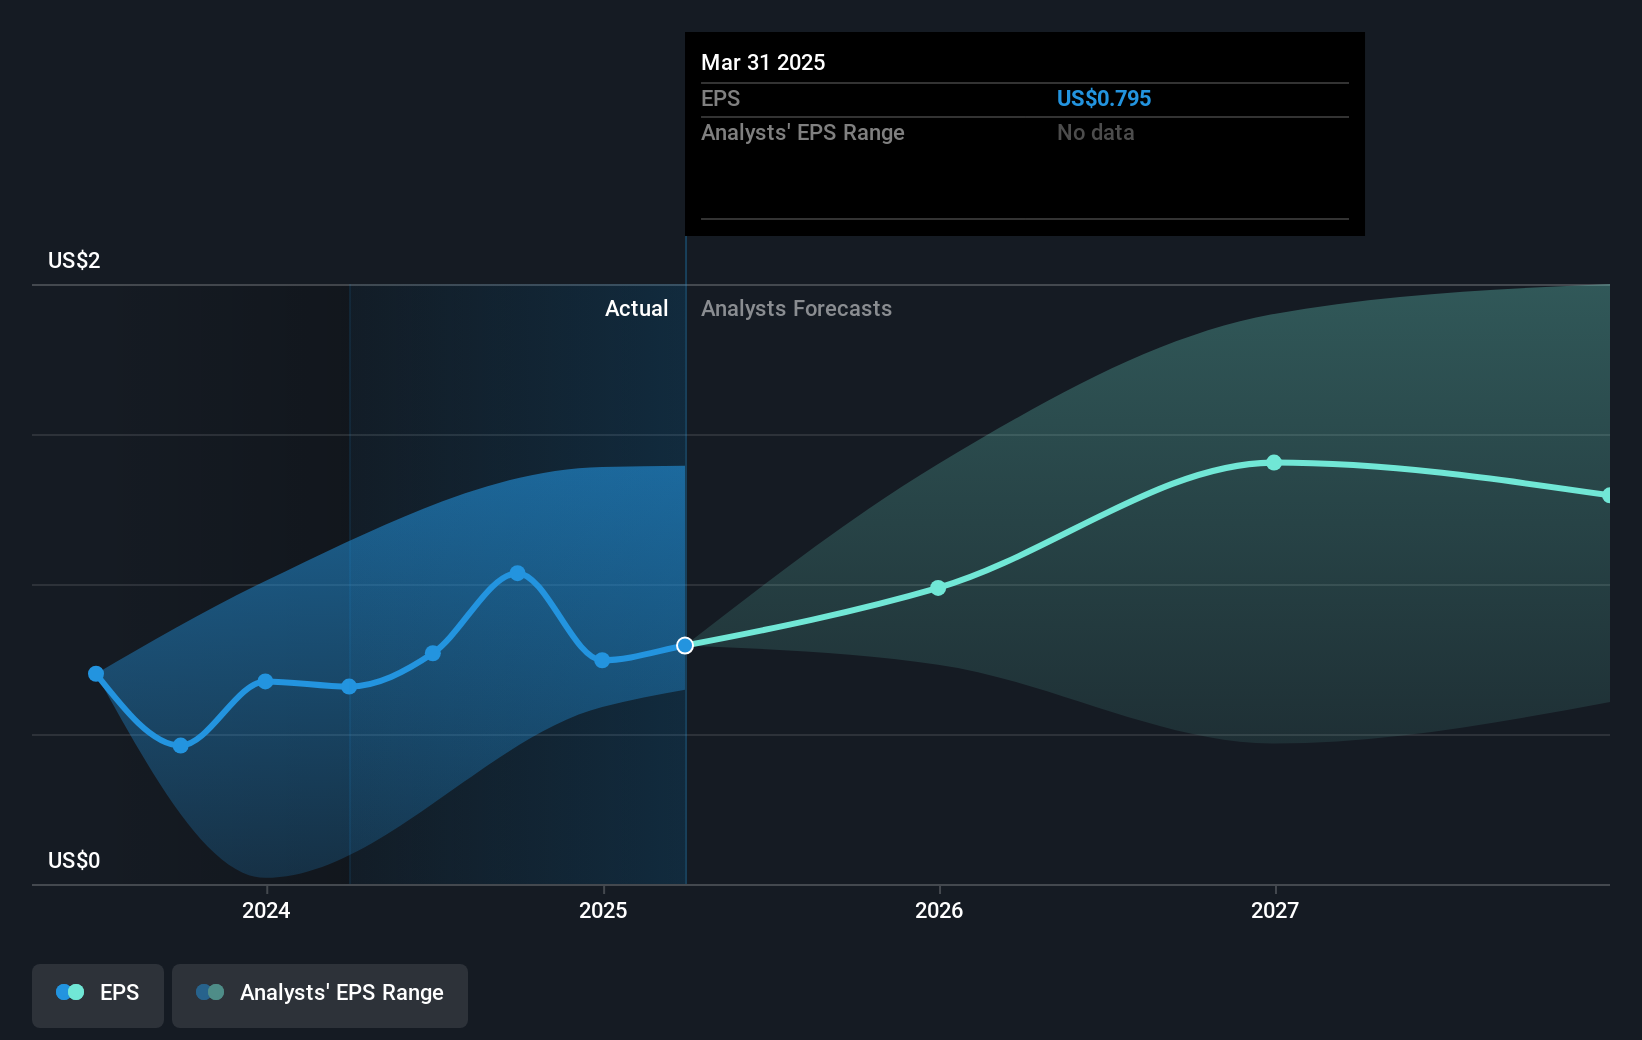Screen dimensions: 1642x1040
Task: Select the EPS data point for the second quarter of 2024
Action: click(349, 686)
